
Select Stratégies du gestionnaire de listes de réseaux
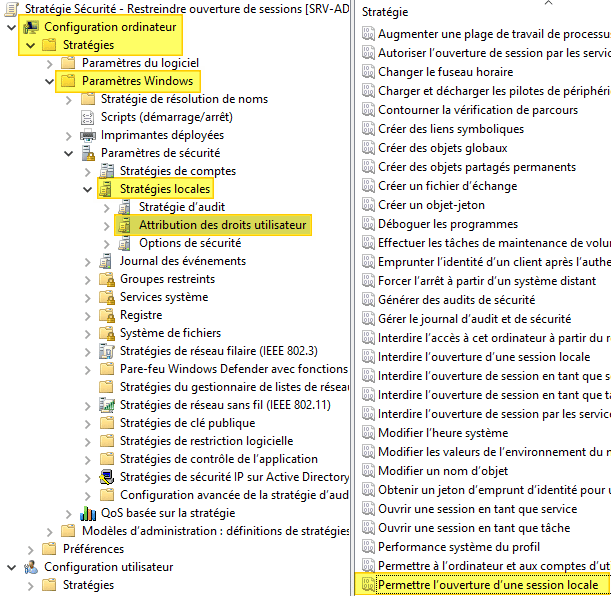tap(234, 387)
